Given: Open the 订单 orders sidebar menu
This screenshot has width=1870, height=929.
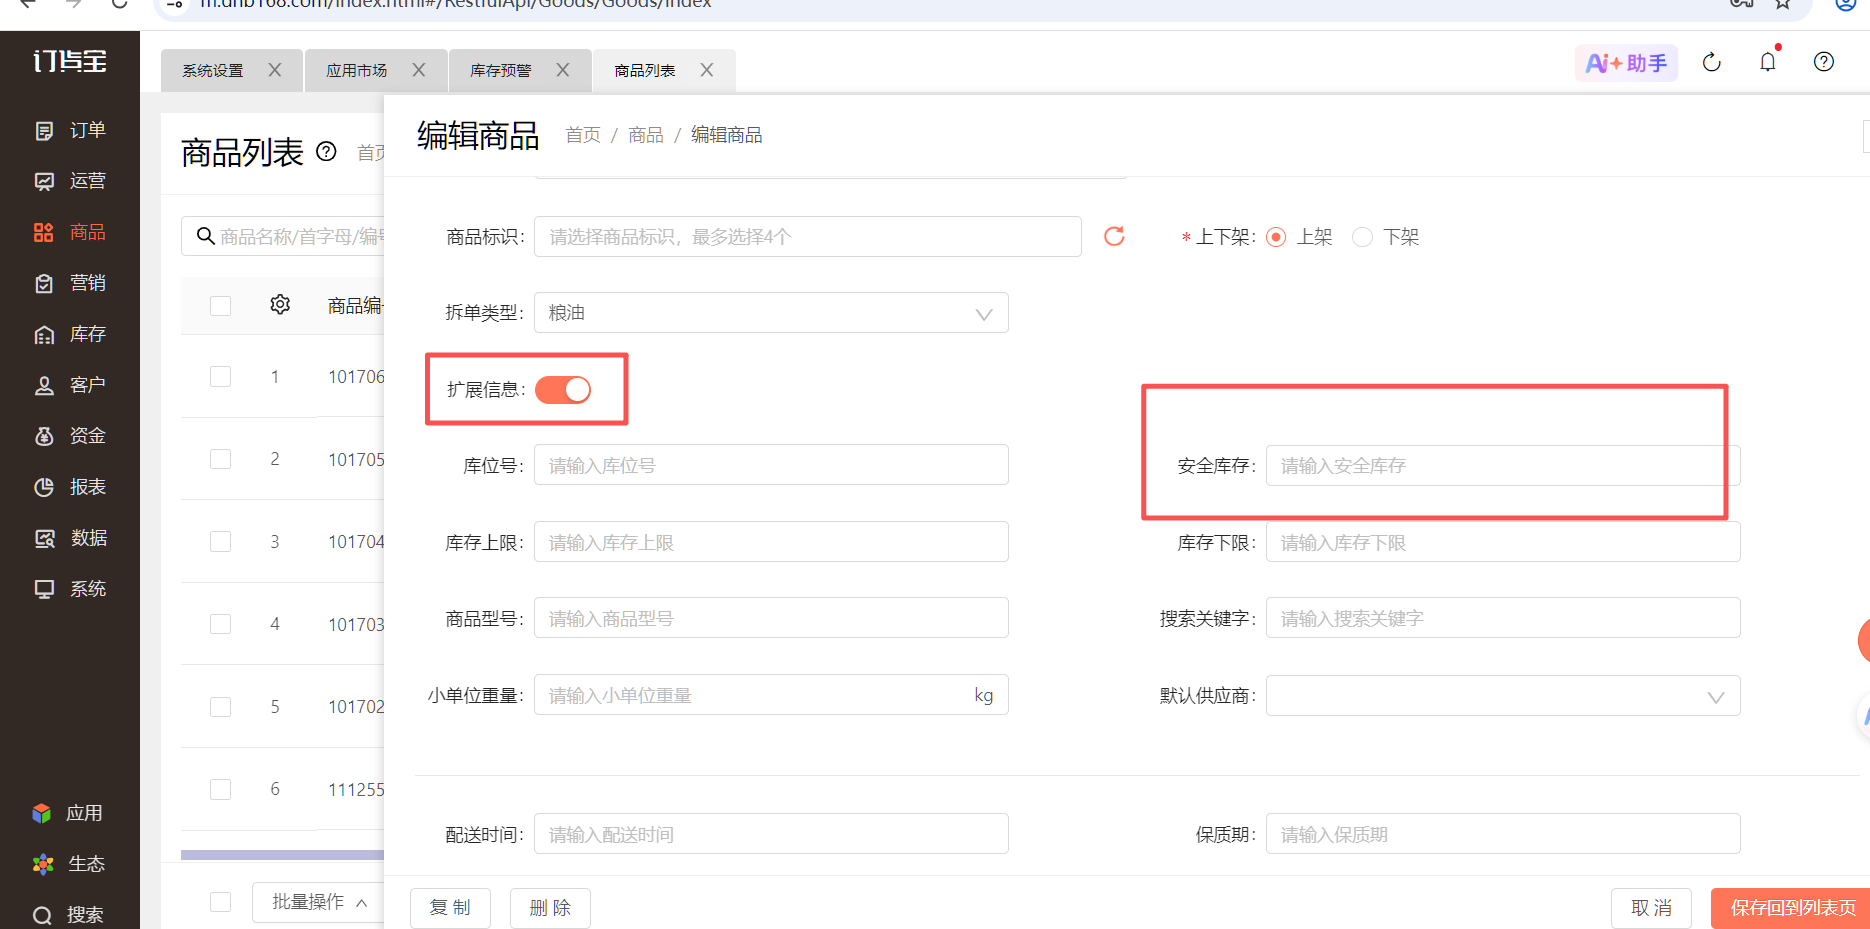Looking at the screenshot, I should click(x=70, y=130).
